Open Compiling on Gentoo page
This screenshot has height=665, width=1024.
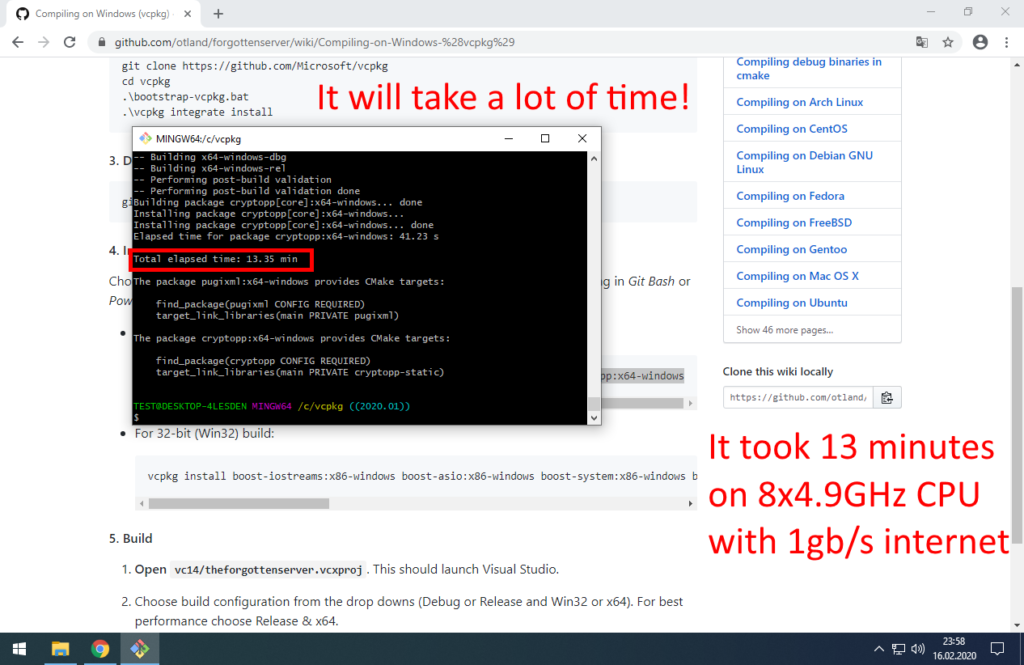pos(792,250)
